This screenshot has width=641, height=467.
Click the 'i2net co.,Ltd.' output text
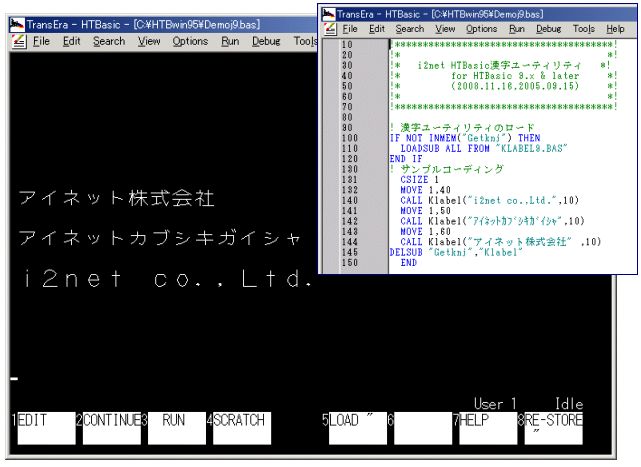point(168,278)
